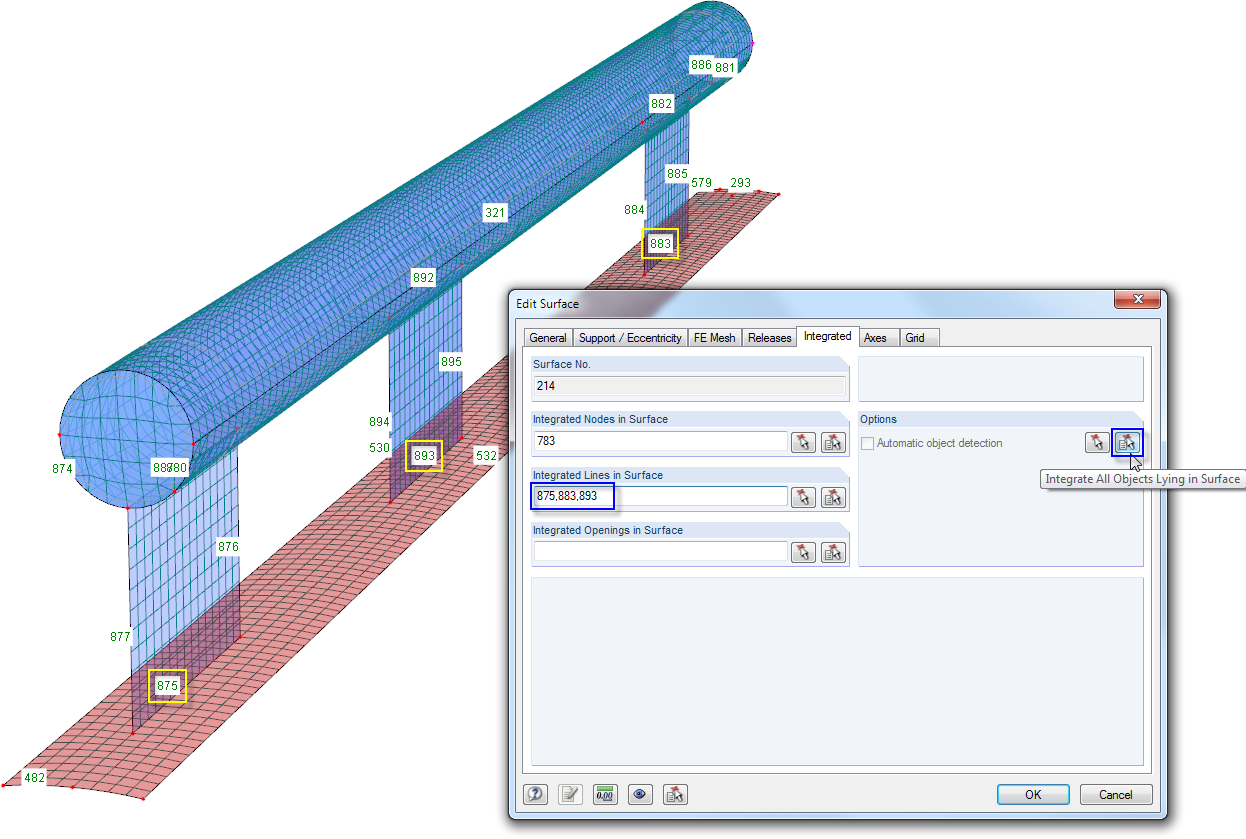Switch to the General tab
Viewport: 1246px width, 839px height.
(547, 337)
